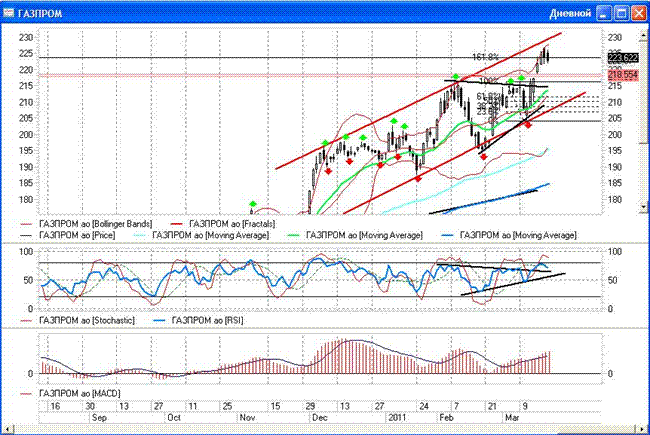Click the green up-fractal marker at channel top near 215
The image size is (650, 435).
tap(456, 77)
